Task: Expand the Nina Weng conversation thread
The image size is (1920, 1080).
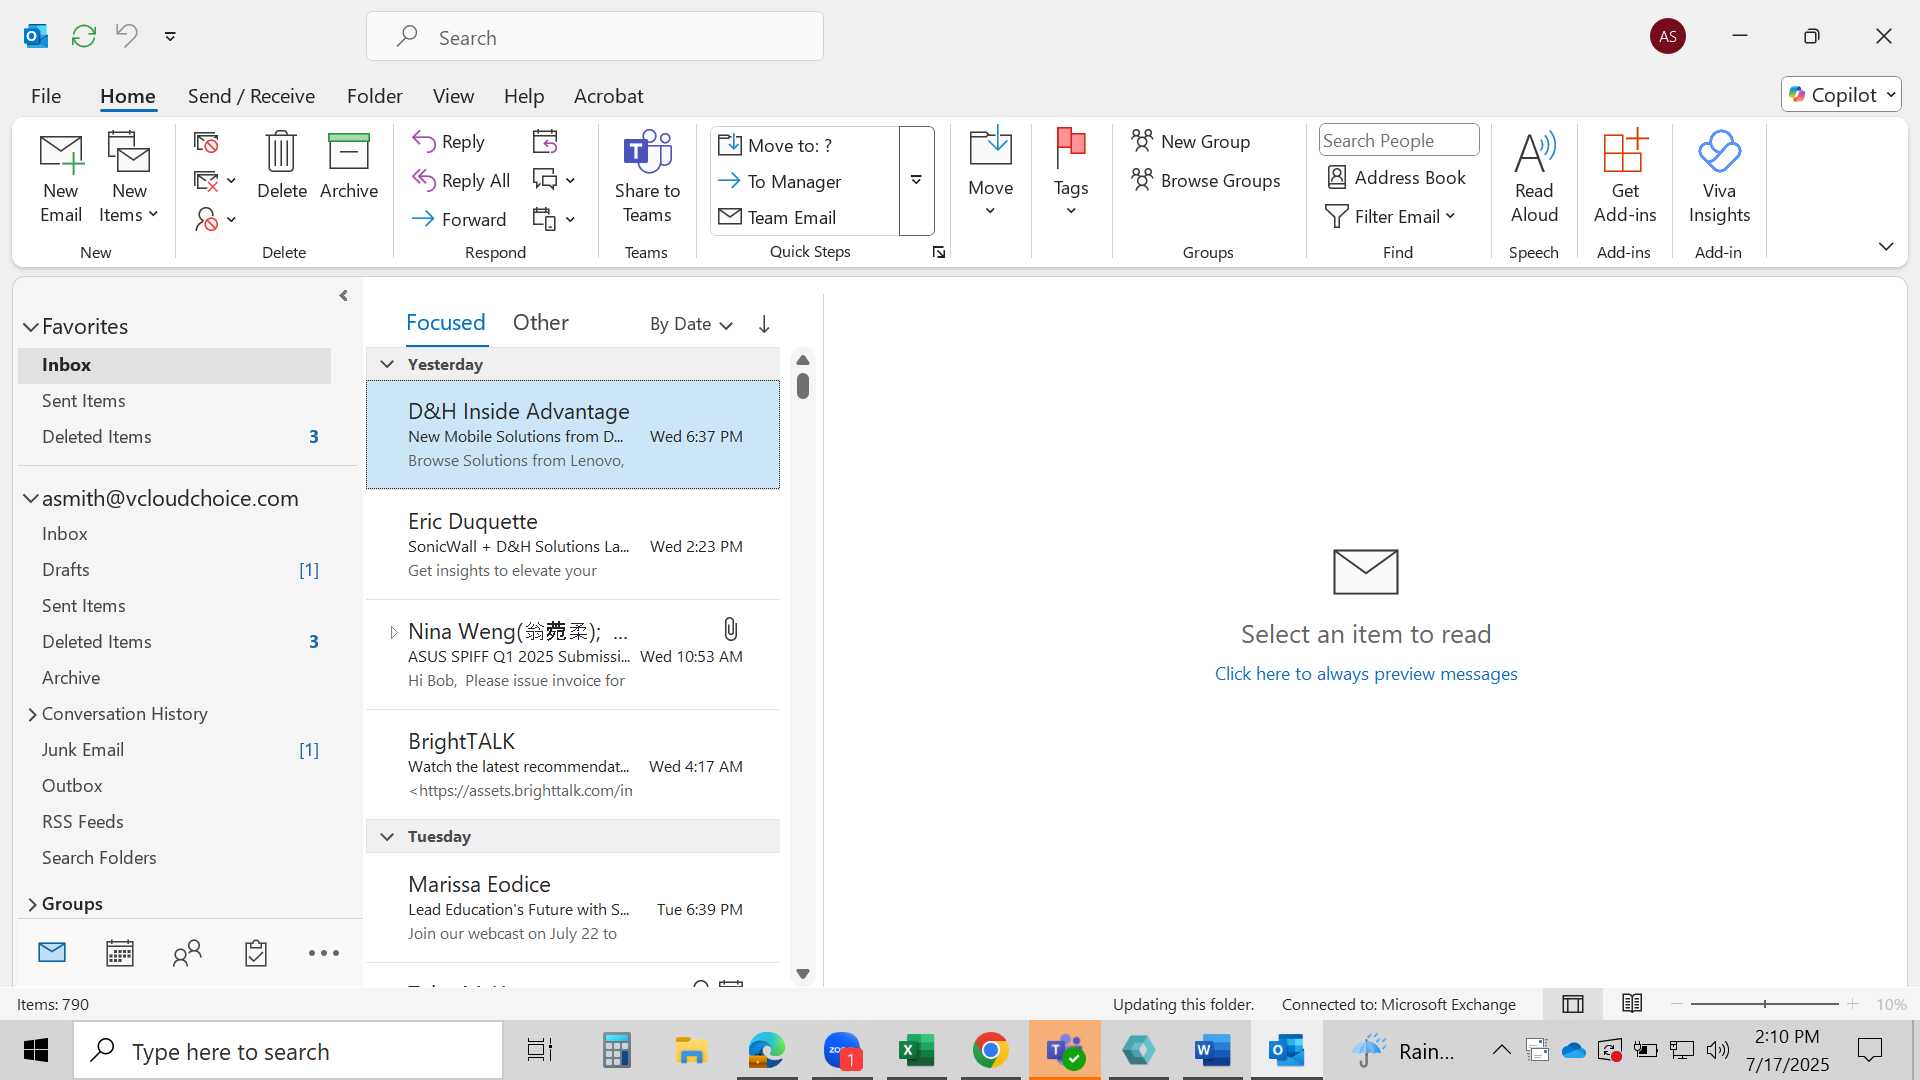Action: click(x=393, y=632)
